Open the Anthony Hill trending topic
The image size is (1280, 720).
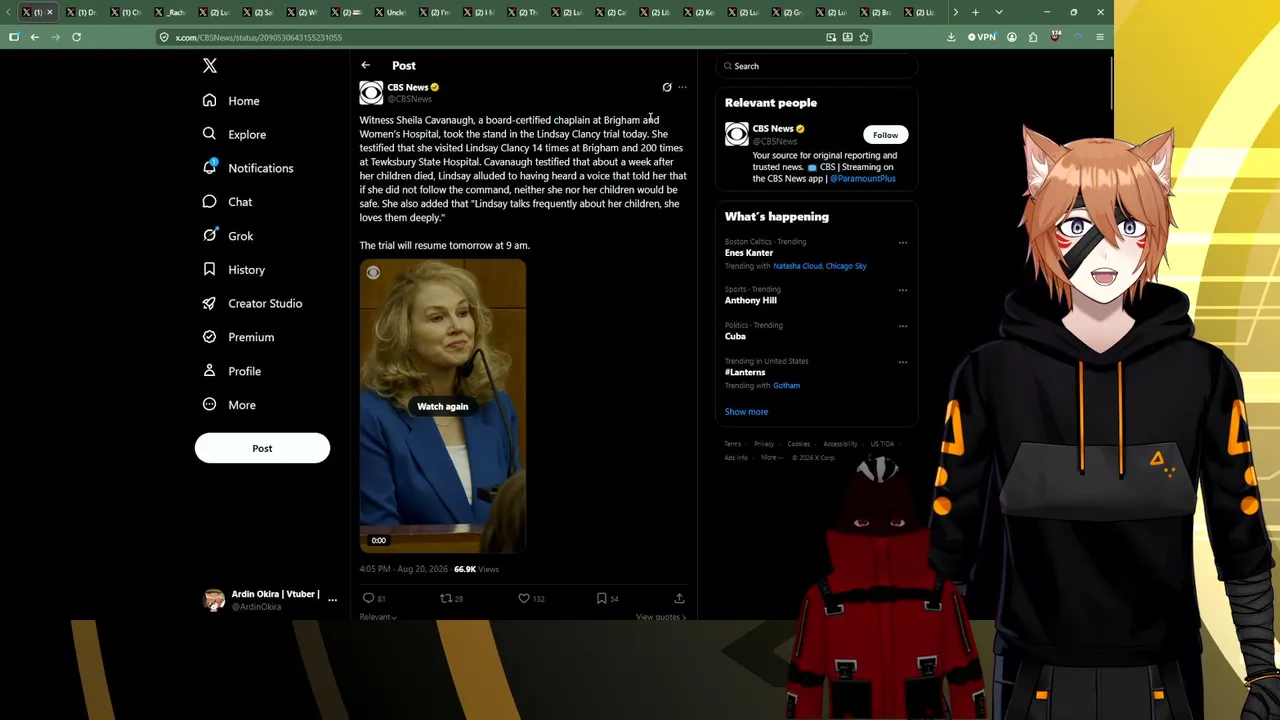pos(751,300)
